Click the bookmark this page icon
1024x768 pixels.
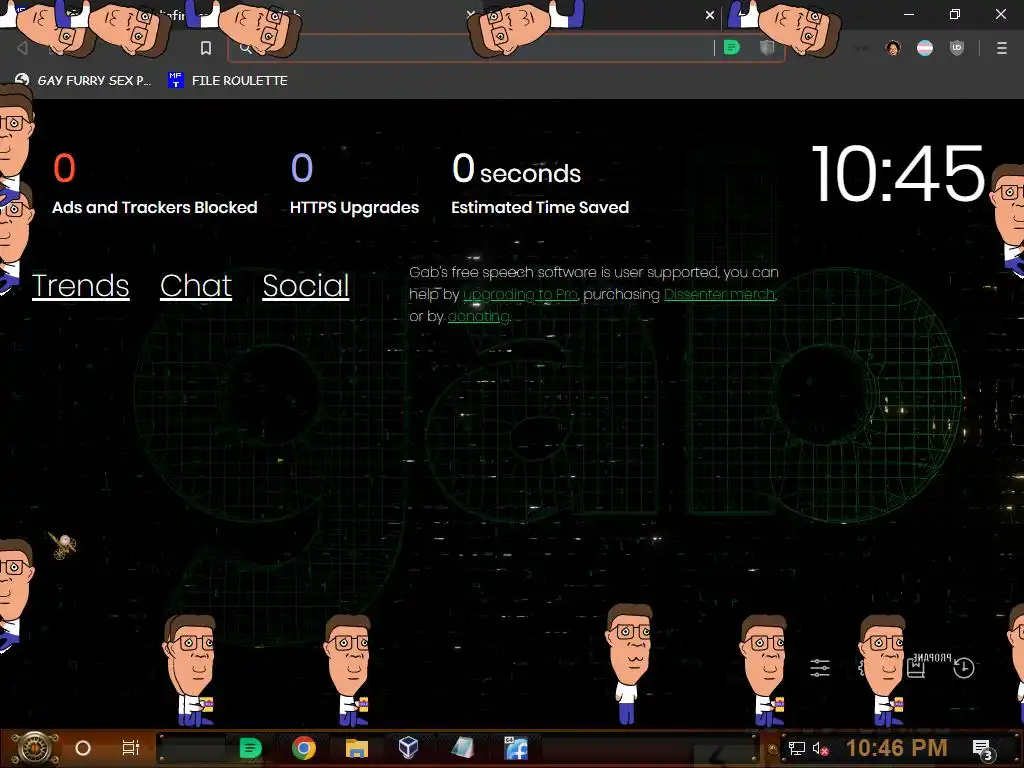click(206, 48)
